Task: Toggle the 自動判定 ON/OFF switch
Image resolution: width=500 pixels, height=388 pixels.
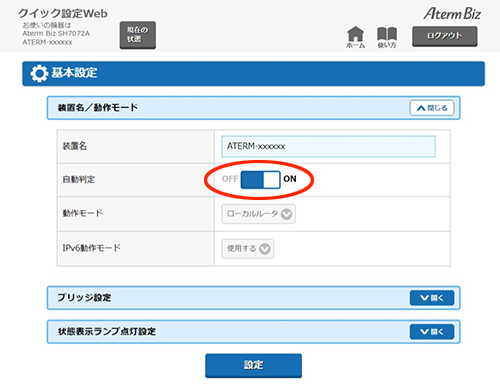Action: pyautogui.click(x=260, y=180)
